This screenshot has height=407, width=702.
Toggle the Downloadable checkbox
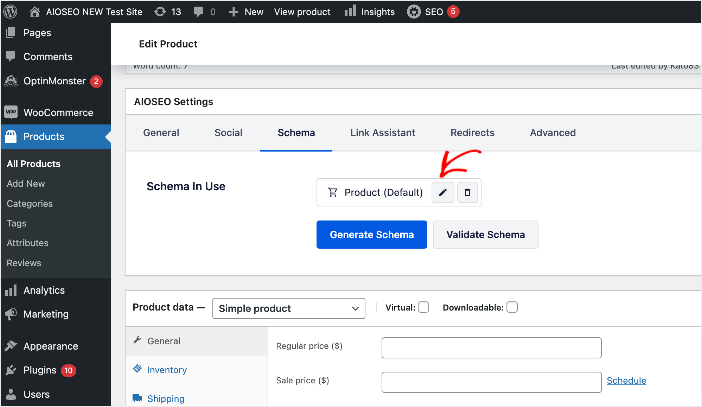(x=512, y=307)
